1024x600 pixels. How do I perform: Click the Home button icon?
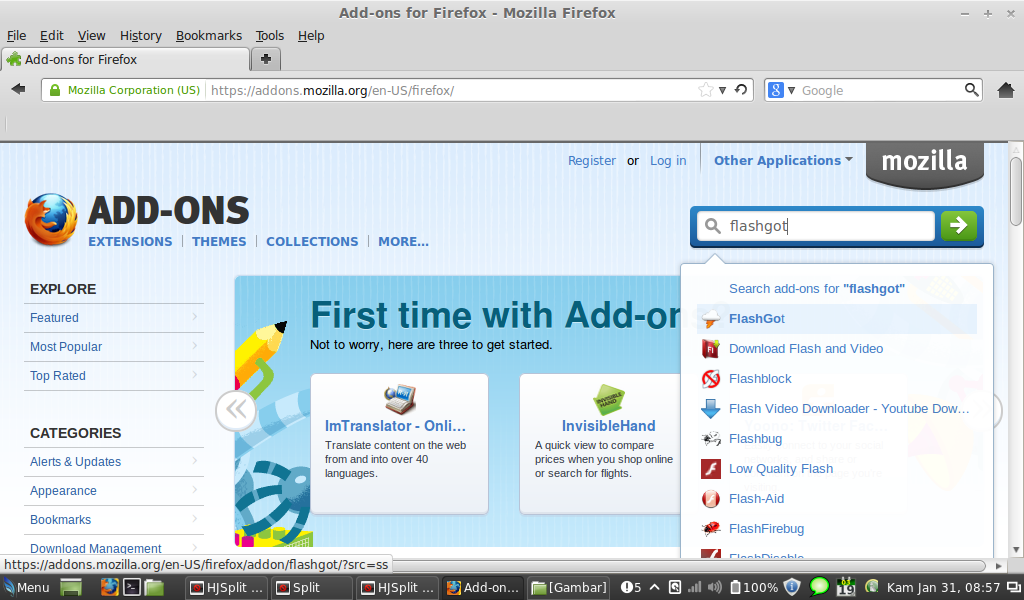(x=1006, y=90)
